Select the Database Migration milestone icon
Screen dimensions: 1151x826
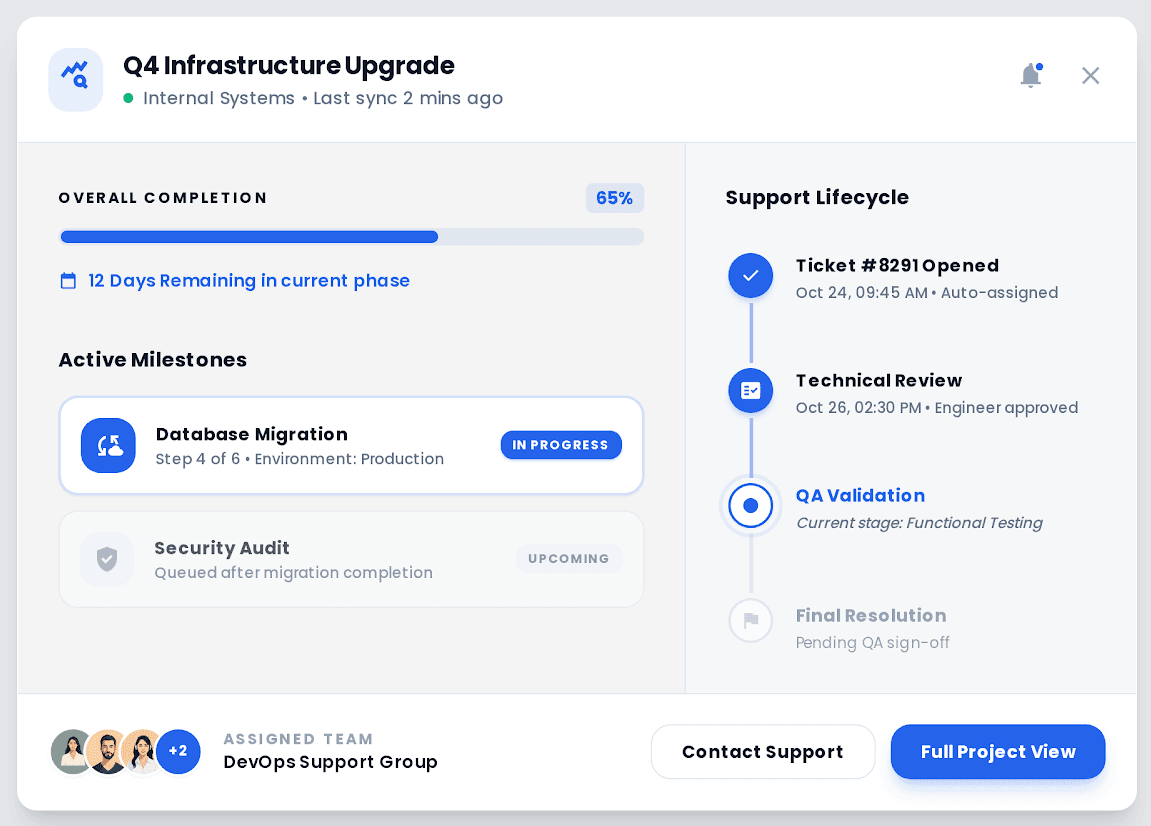coord(108,445)
